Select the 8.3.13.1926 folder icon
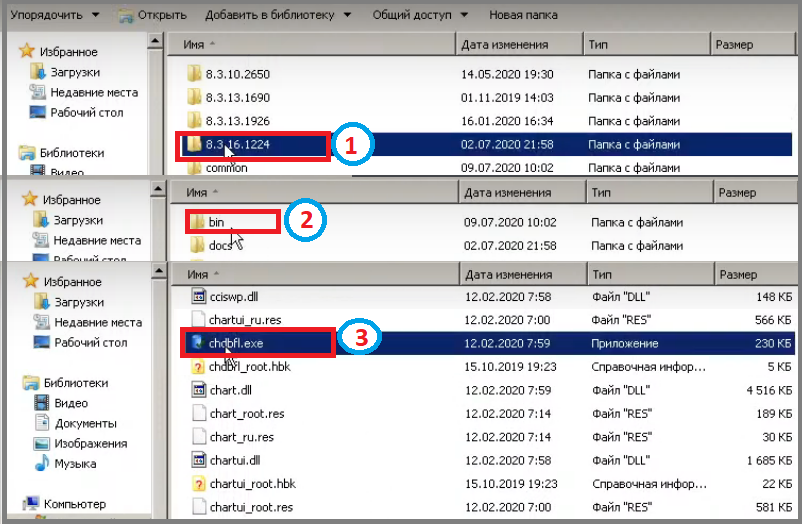Screen dimensions: 802x524 tap(194, 121)
